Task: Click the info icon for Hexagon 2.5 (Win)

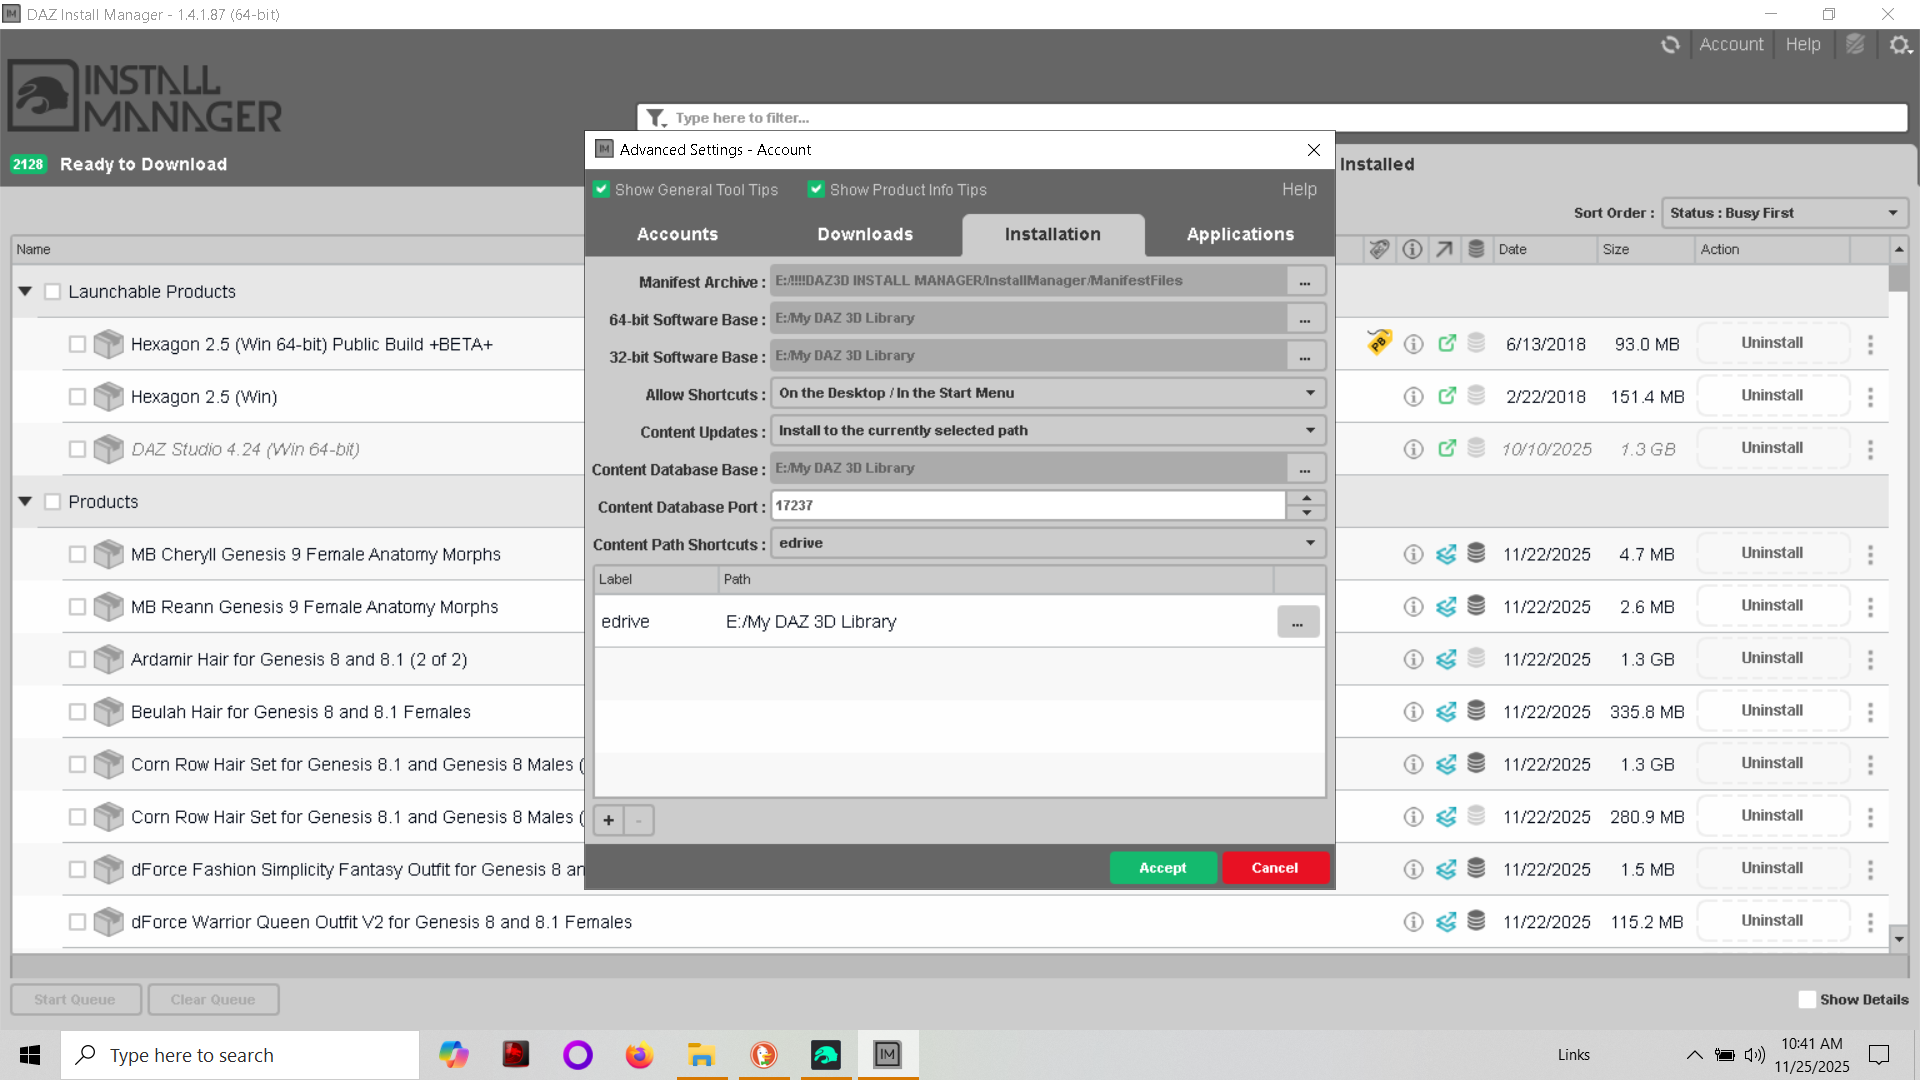Action: tap(1413, 397)
